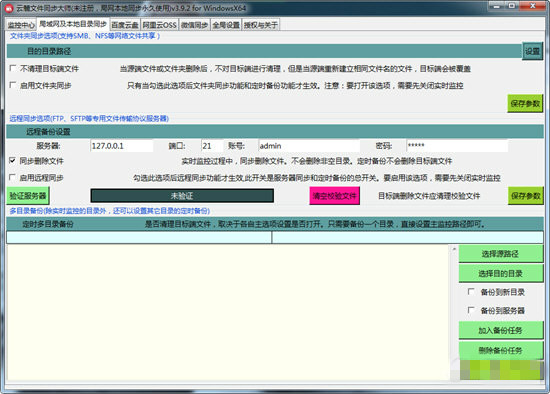The height and width of the screenshot is (394, 550).
Task: Select the 局域网及本地目录同步 tab
Action: tap(73, 24)
